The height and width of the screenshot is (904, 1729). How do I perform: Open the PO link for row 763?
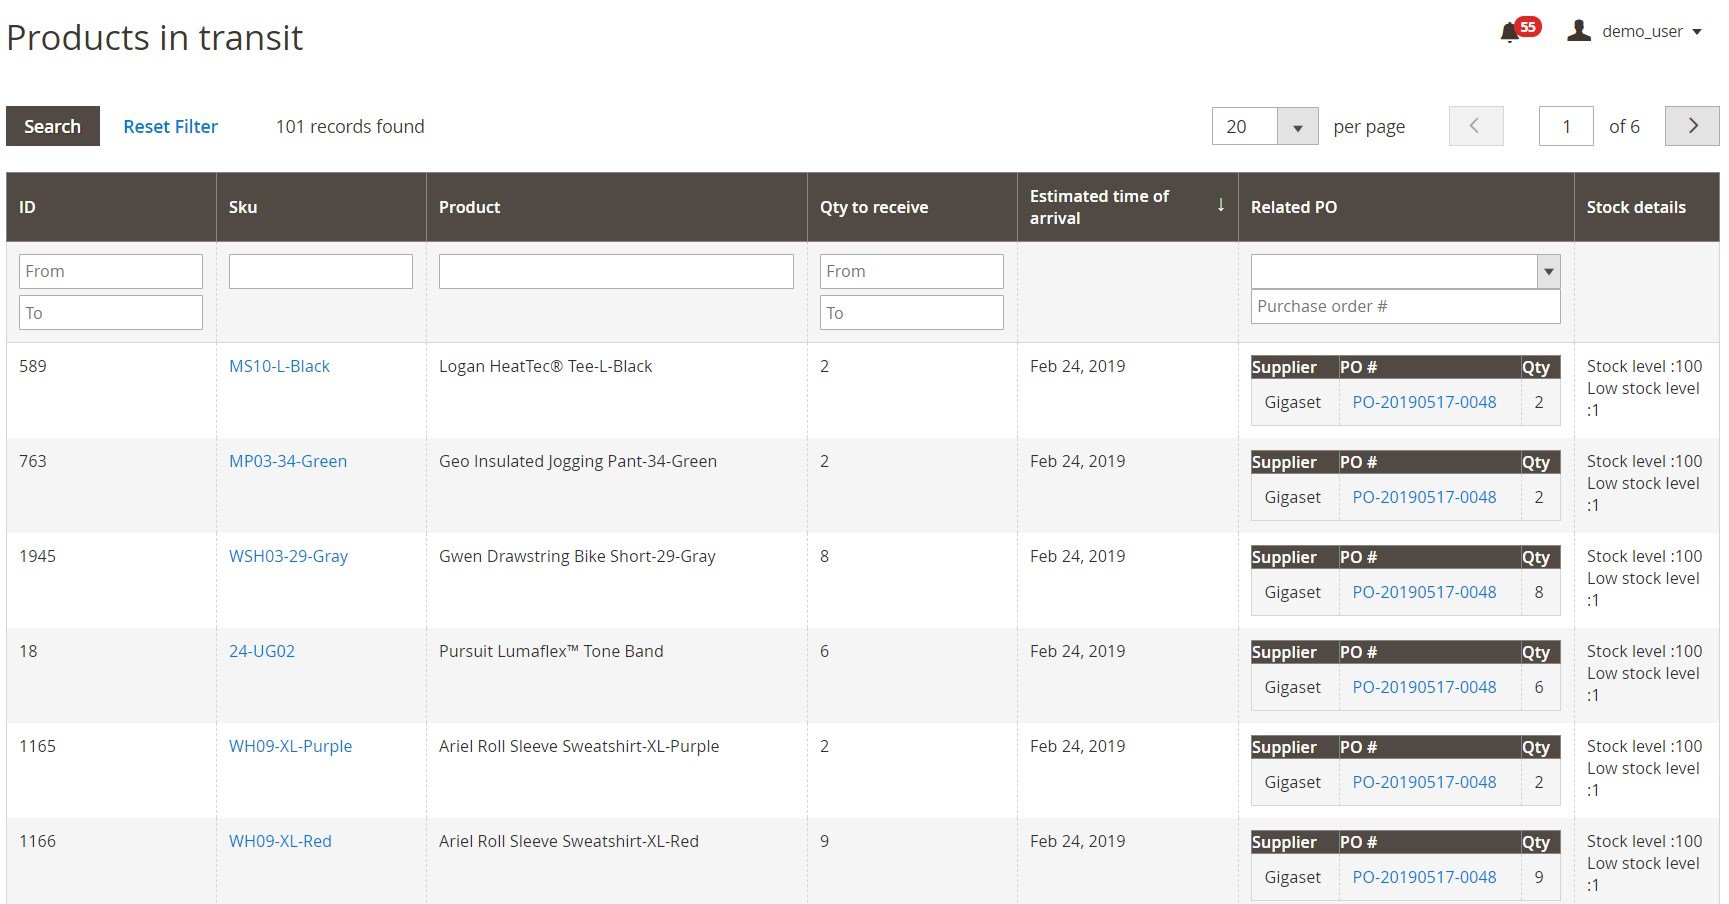[x=1424, y=497]
